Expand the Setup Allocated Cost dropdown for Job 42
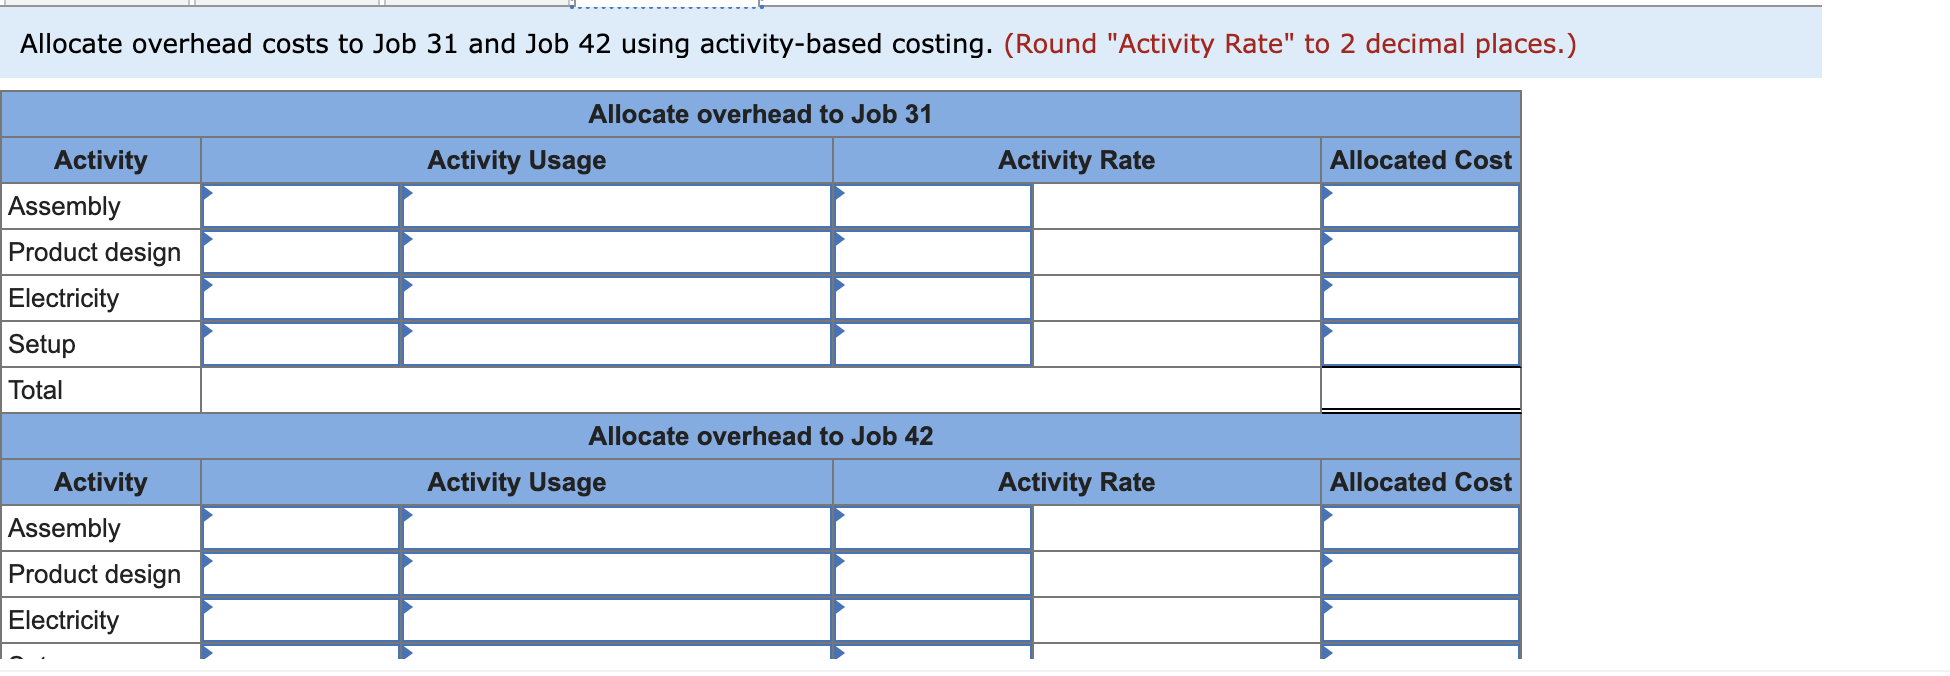This screenshot has width=1950, height=676. (1327, 656)
